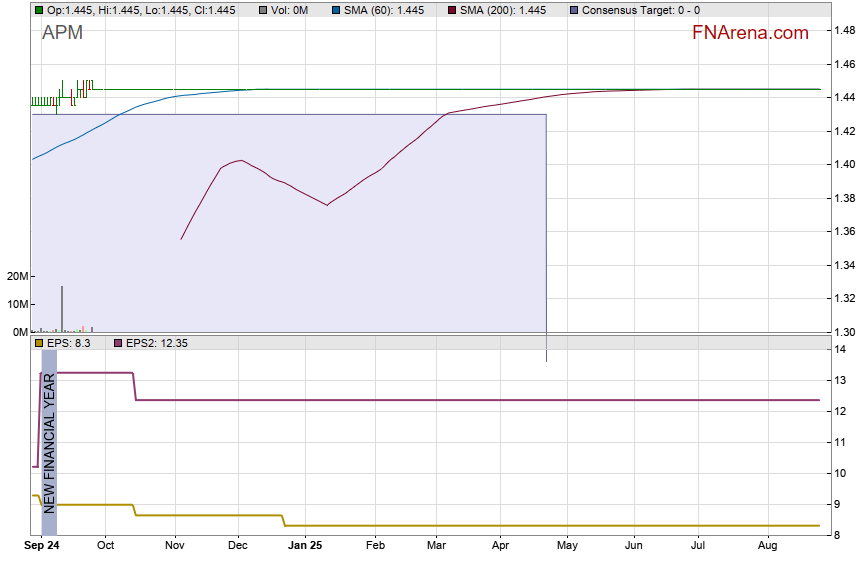Select the SMA (200): 1.445 legend text
859x566 pixels.
pyautogui.click(x=503, y=10)
